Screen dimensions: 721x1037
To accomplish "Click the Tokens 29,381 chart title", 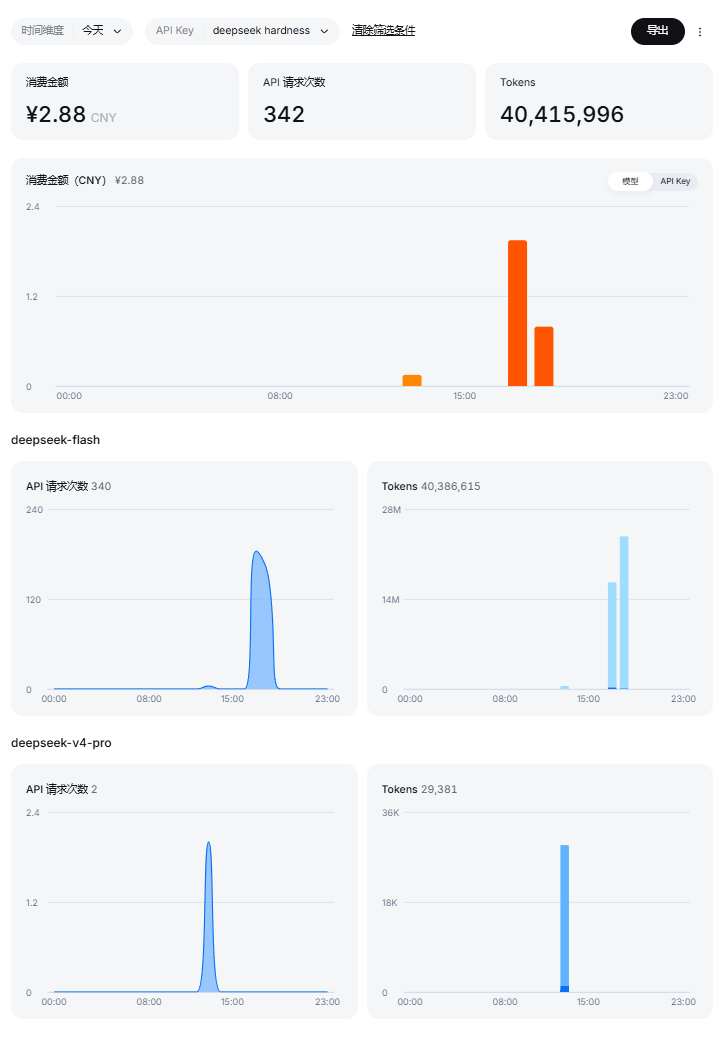I will point(419,789).
